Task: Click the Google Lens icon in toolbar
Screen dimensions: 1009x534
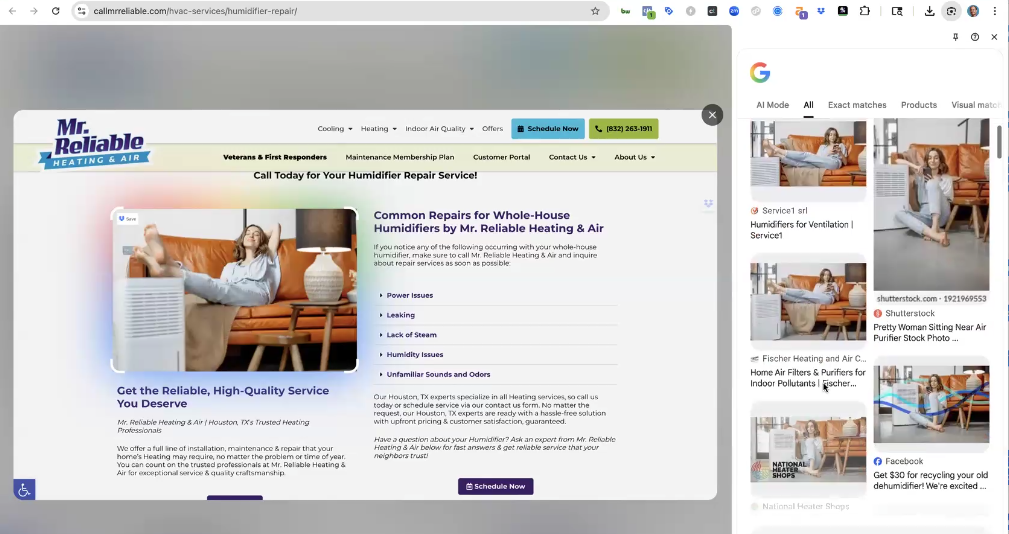Action: tap(951, 11)
